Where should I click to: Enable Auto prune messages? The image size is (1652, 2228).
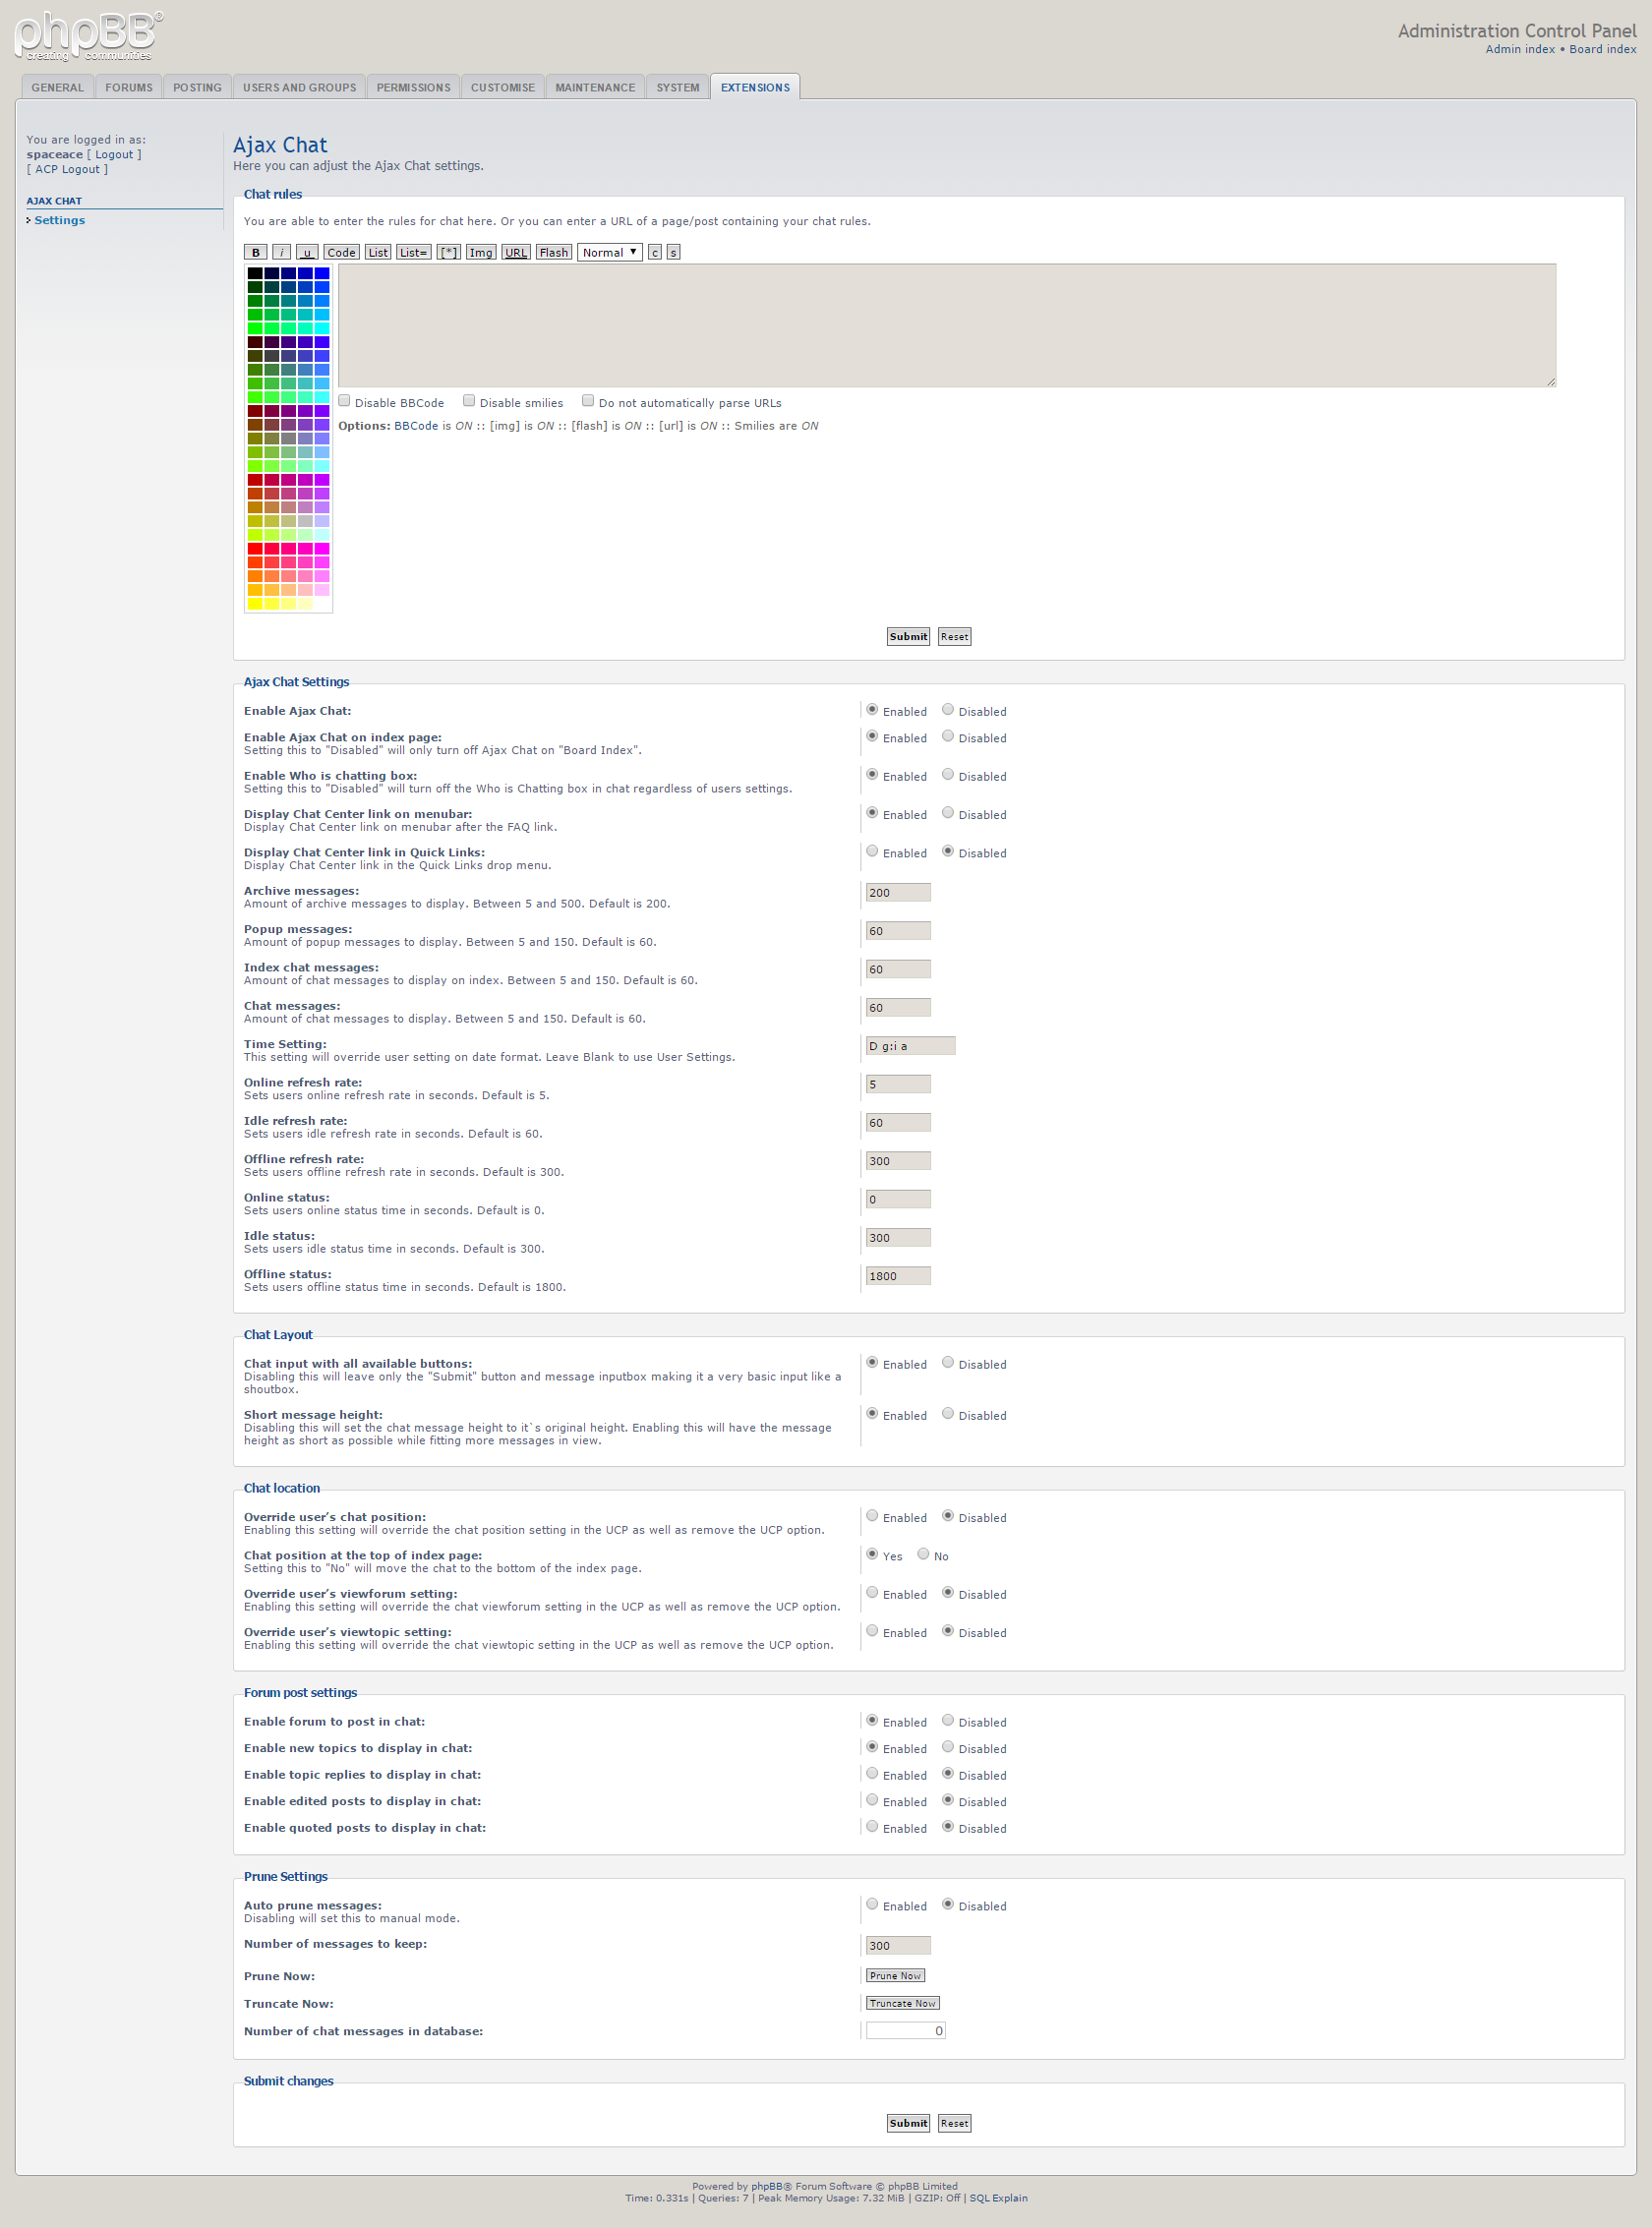point(872,1904)
